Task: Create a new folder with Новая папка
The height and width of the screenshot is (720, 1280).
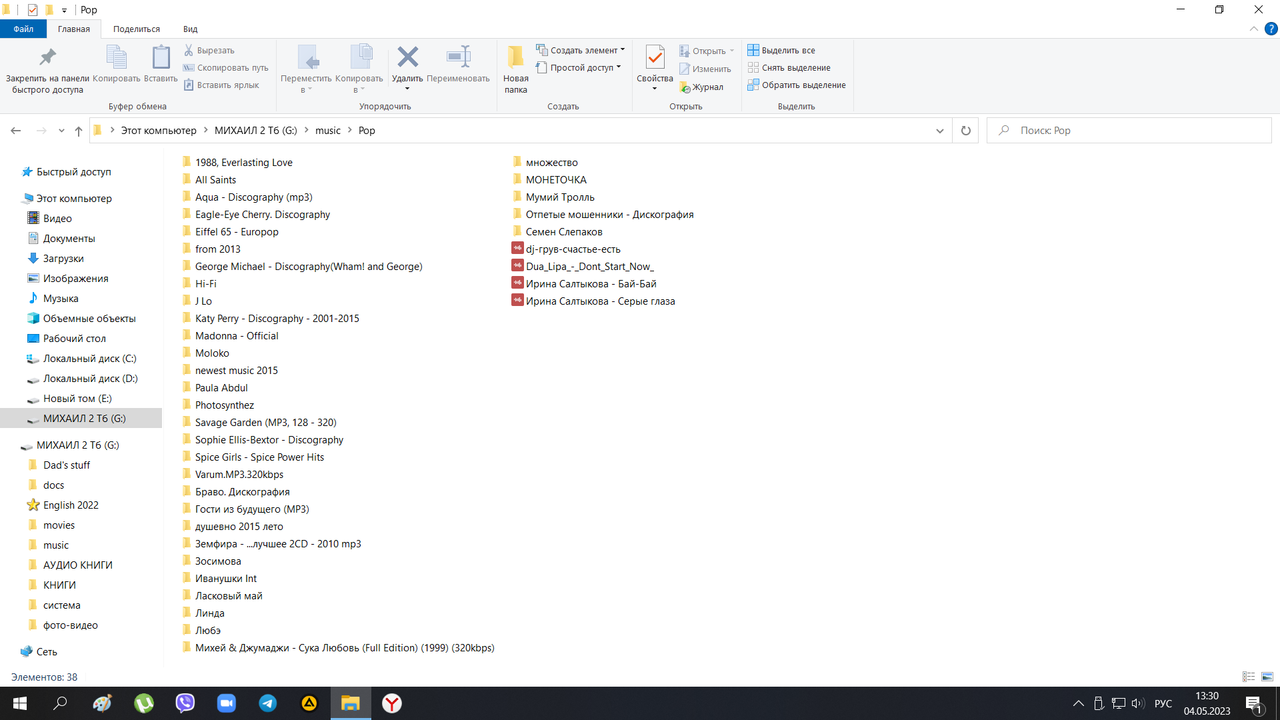Action: 516,69
